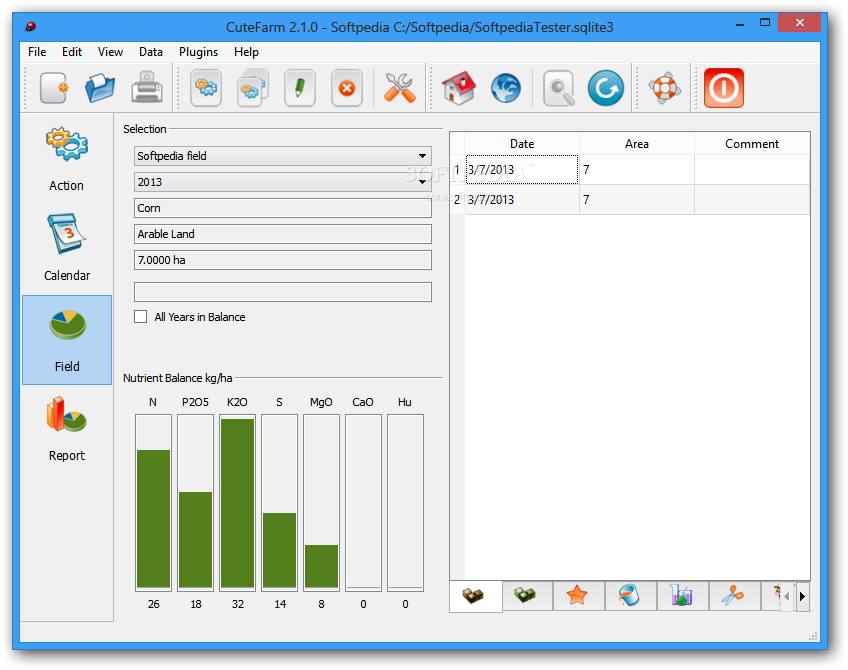Image resolution: width=848 pixels, height=670 pixels.
Task: Click the green pencil edit icon
Action: (x=300, y=88)
